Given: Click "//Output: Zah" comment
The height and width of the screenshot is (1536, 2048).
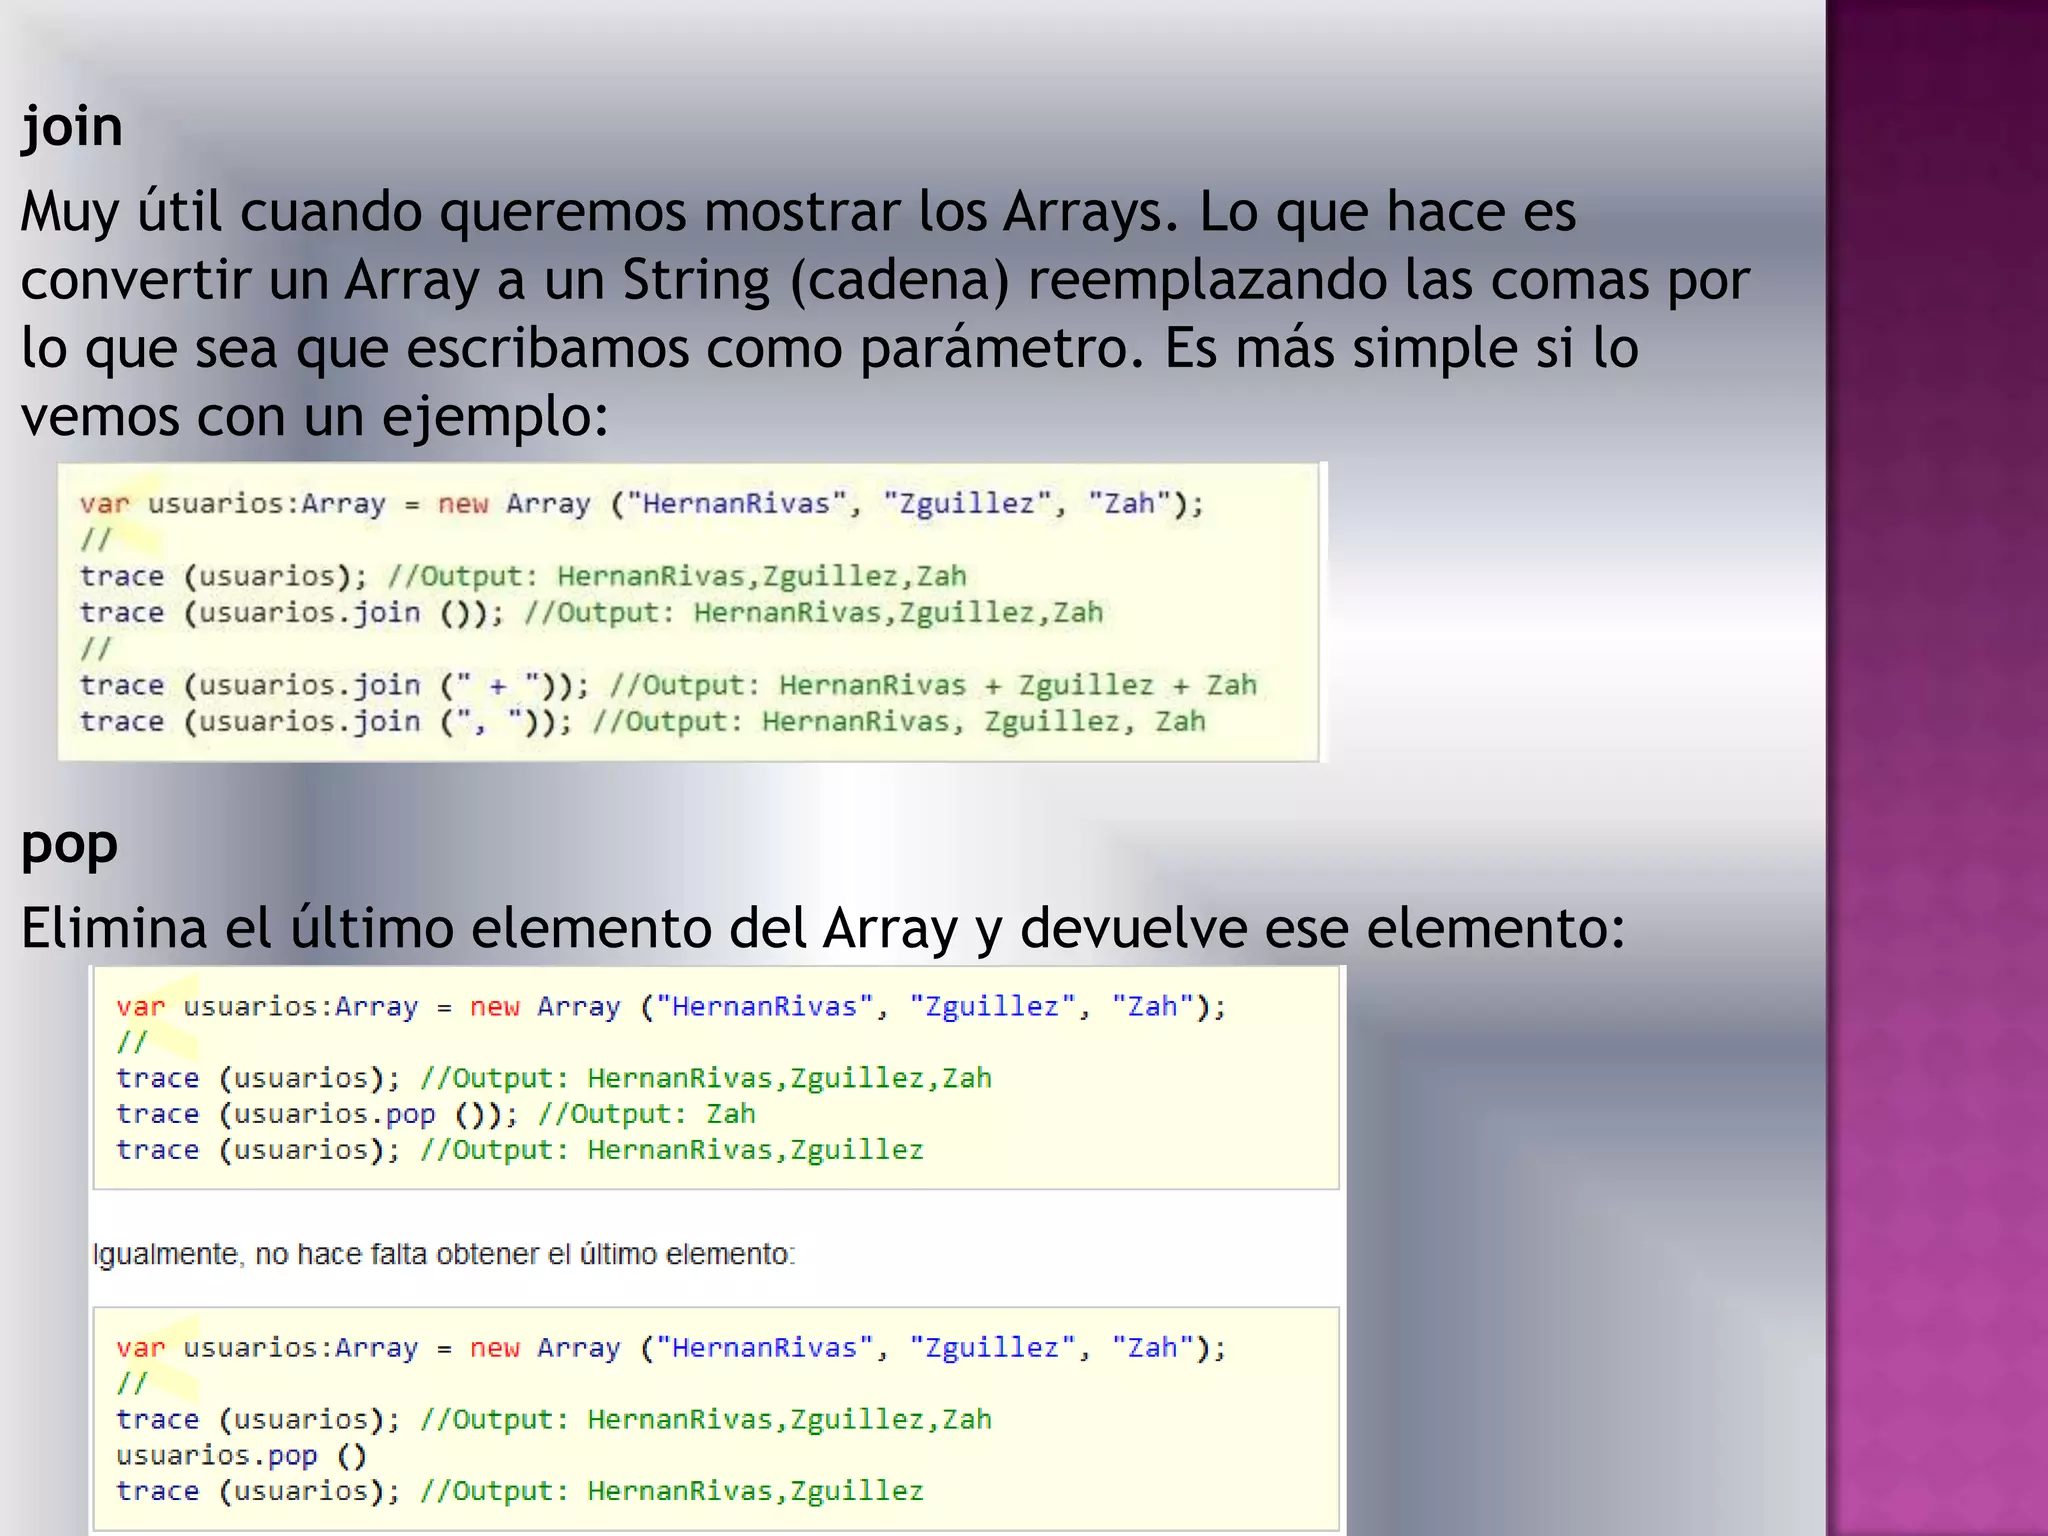Looking at the screenshot, I should point(646,1114).
